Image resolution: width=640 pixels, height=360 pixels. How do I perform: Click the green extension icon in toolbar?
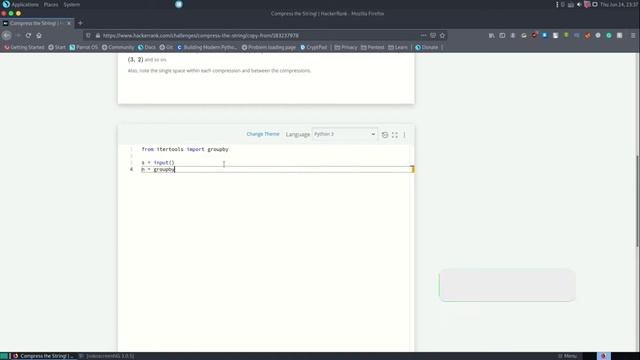point(566,36)
